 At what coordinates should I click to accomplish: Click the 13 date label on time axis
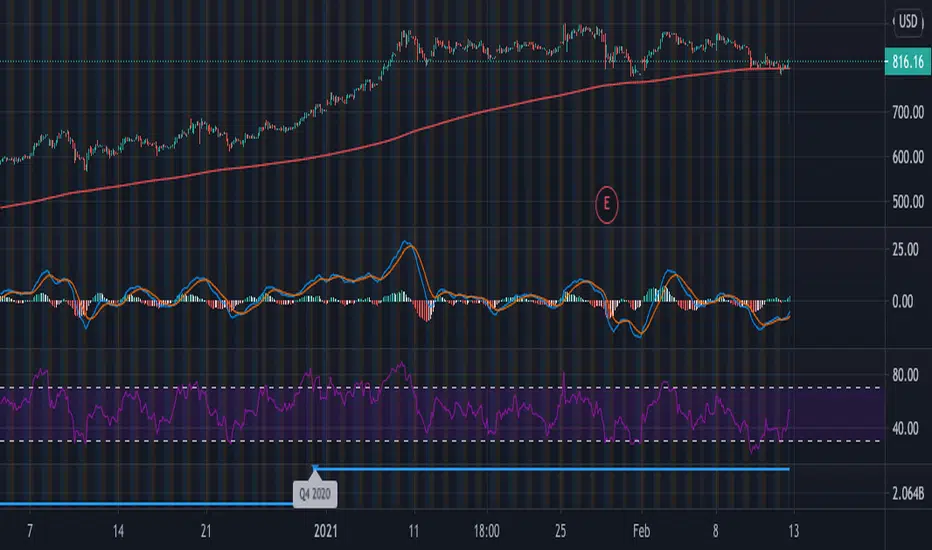pos(794,531)
